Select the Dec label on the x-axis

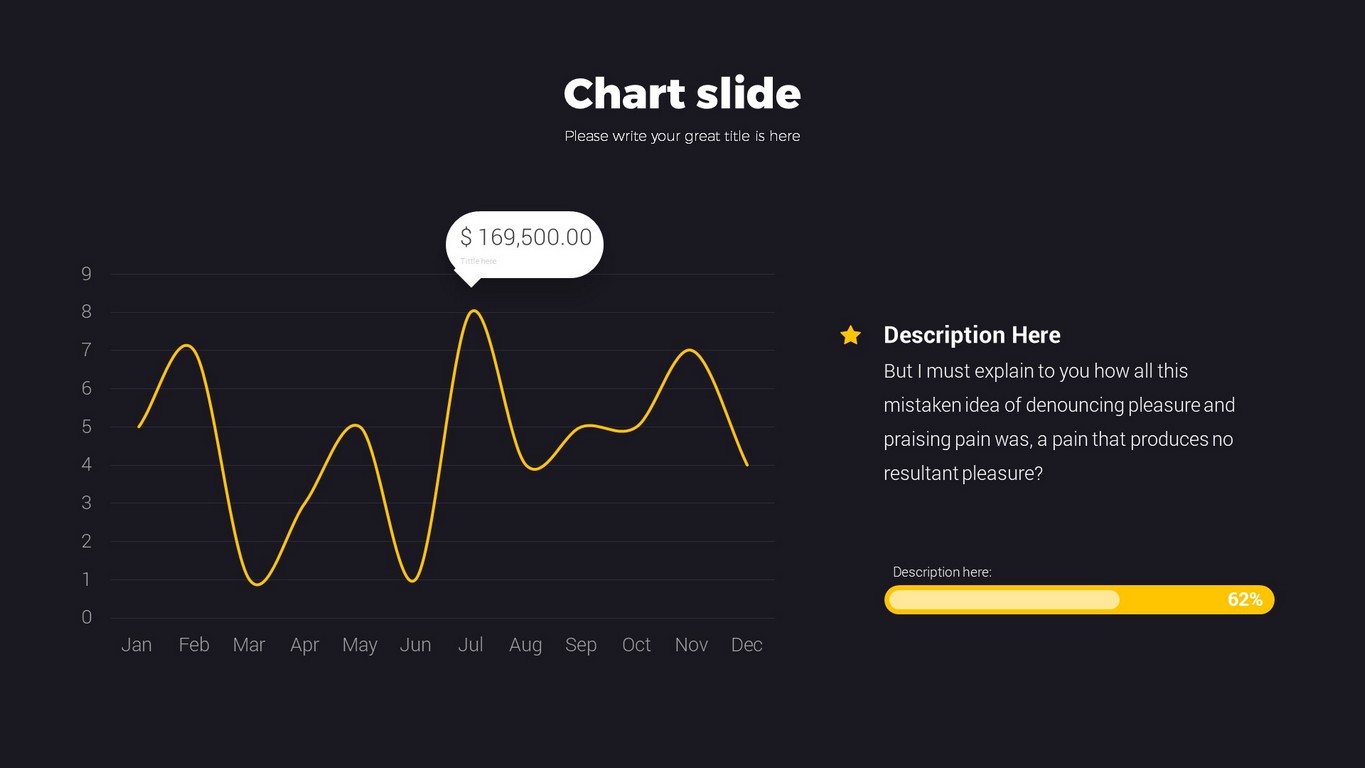click(x=747, y=645)
